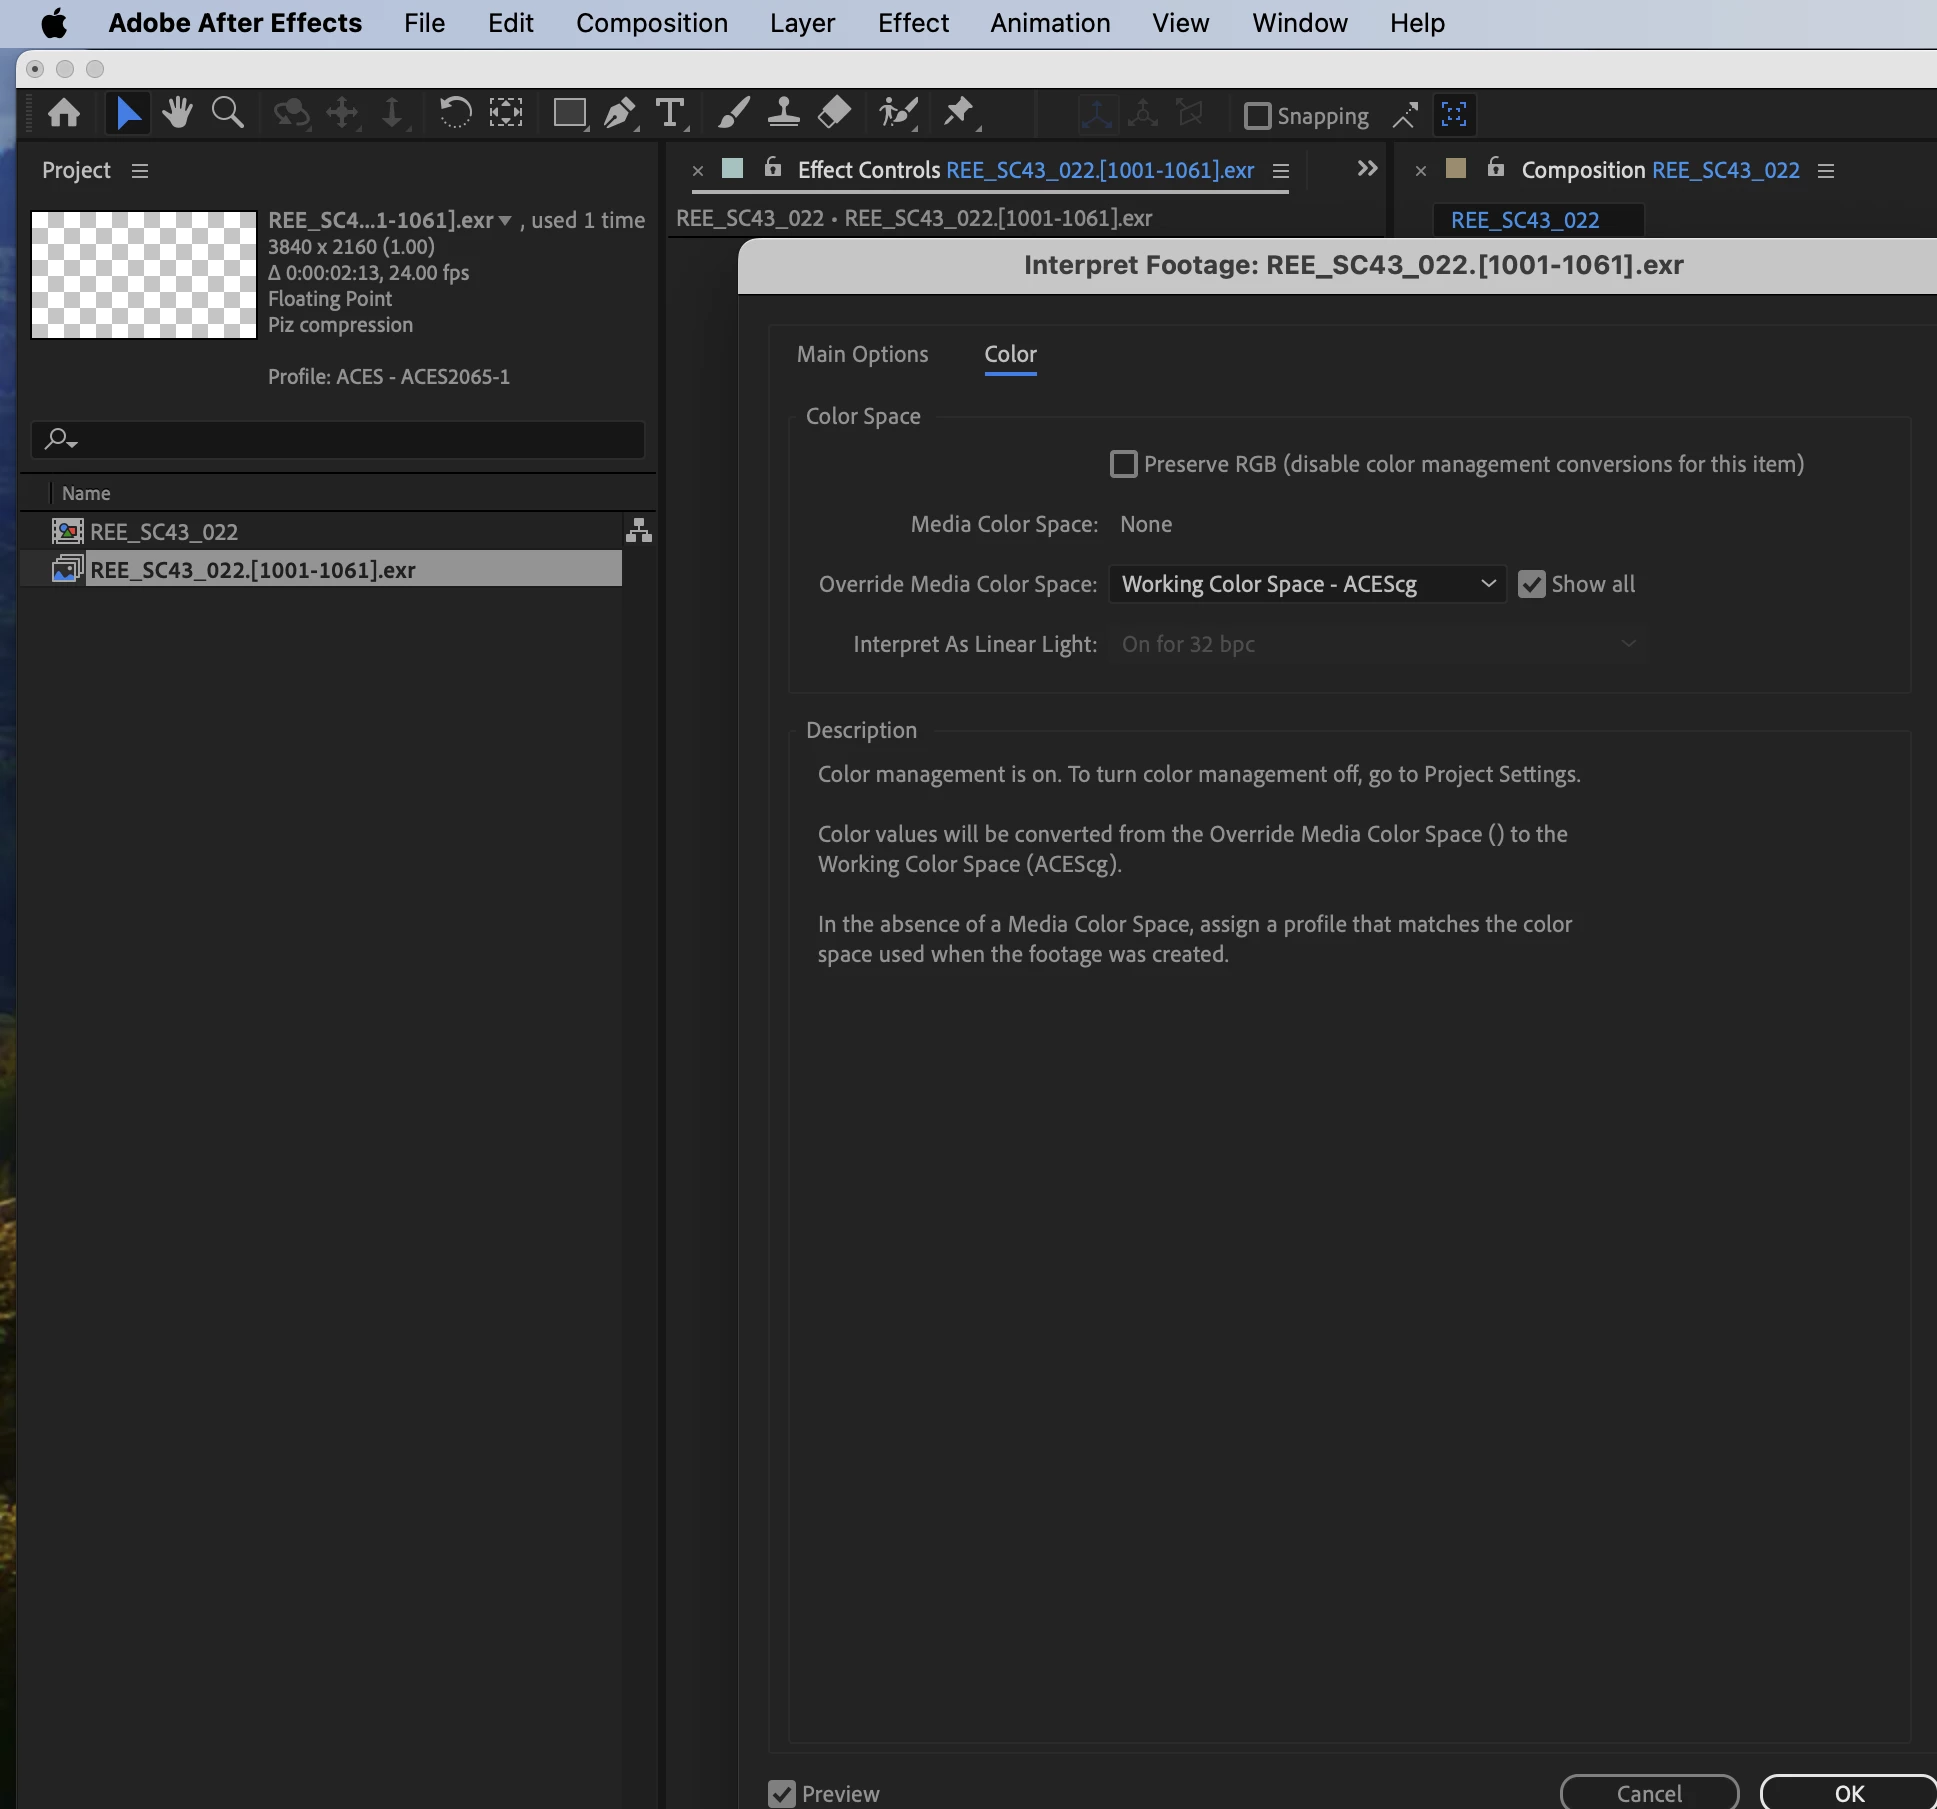Click the Home icon in toolbar
1937x1809 pixels.
click(x=64, y=113)
